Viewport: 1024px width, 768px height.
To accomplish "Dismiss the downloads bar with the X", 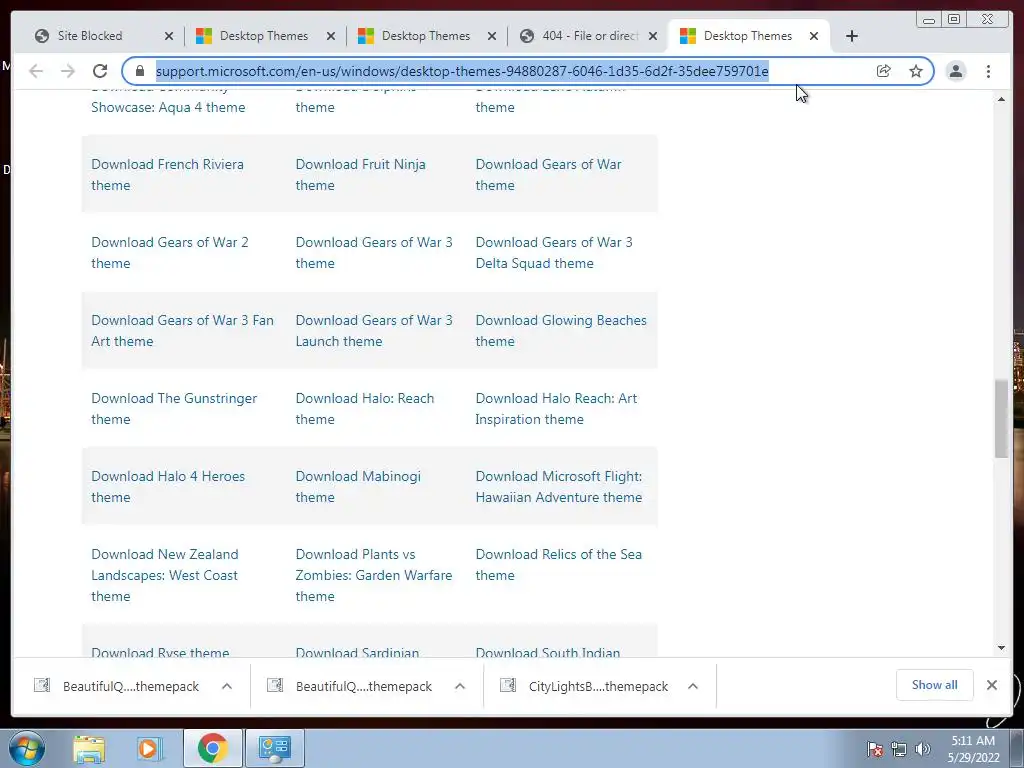I will 992,685.
